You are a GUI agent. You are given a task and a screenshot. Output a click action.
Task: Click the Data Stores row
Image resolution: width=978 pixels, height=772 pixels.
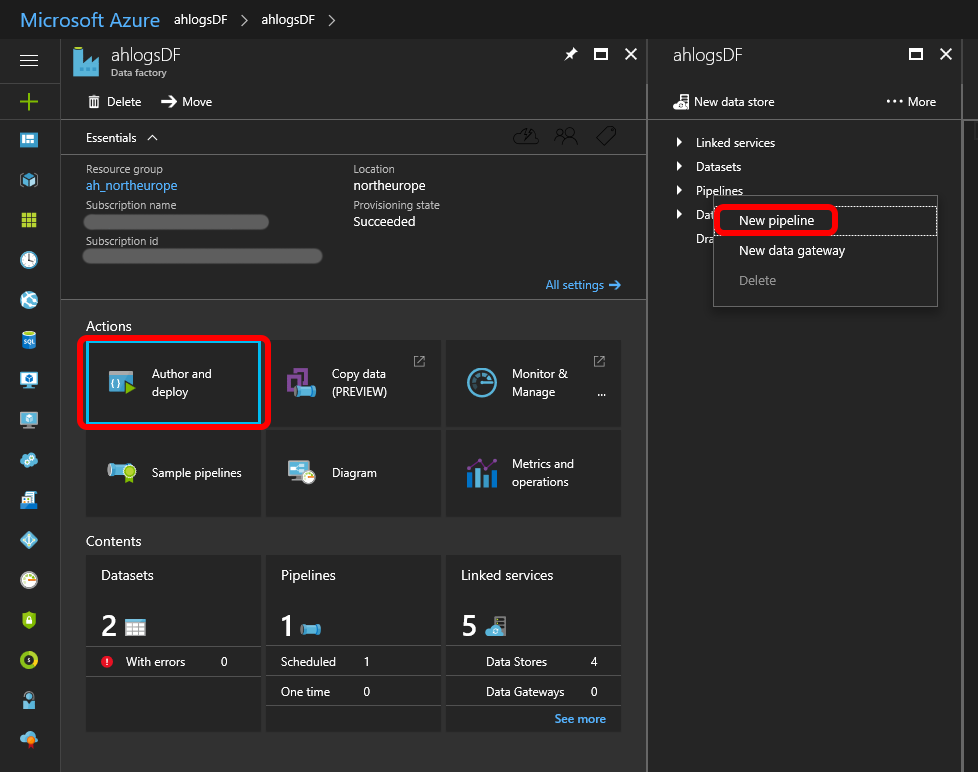[x=533, y=662]
